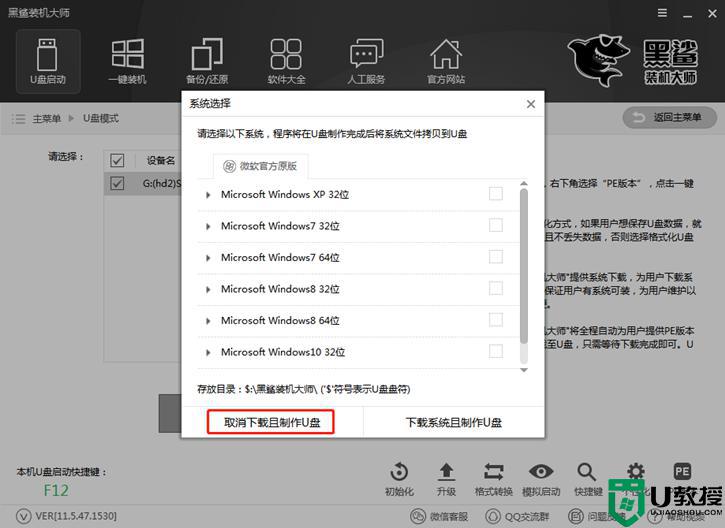Click the F12 boot hotkey text
Viewport: 725px width, 528px height.
[56, 490]
